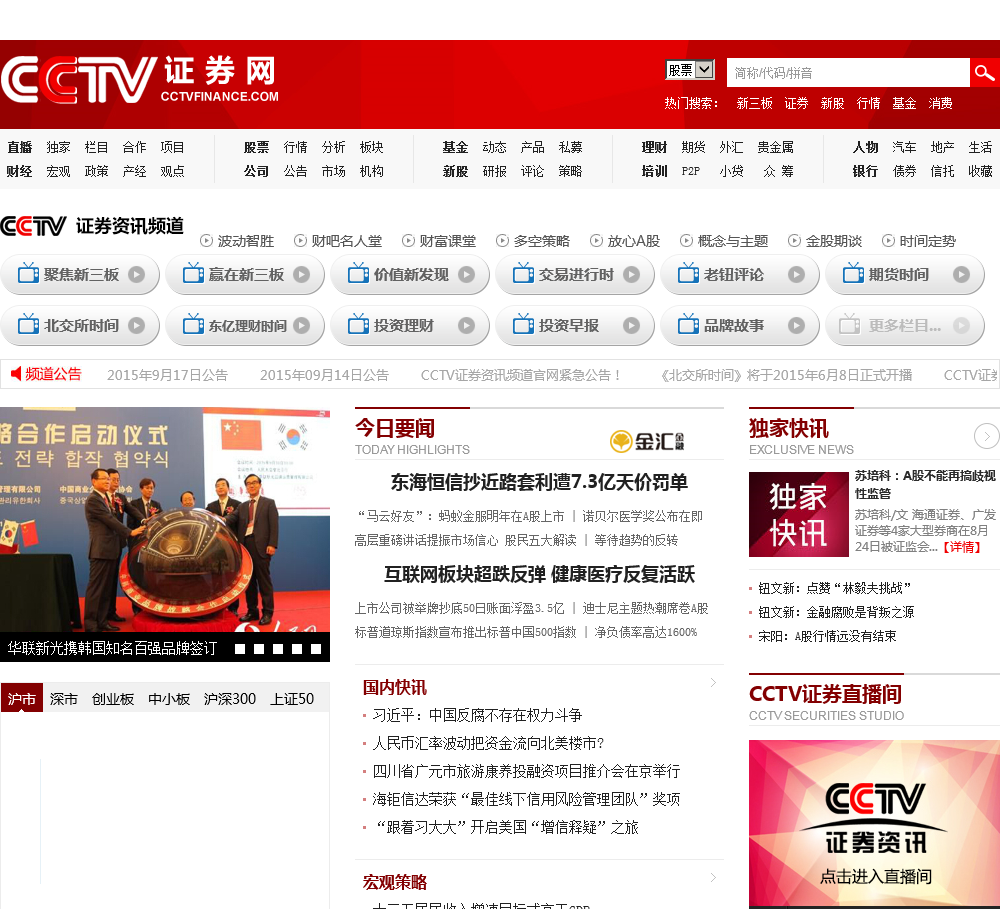
Task: Open 2015年9月17日公告 notice
Action: point(167,375)
